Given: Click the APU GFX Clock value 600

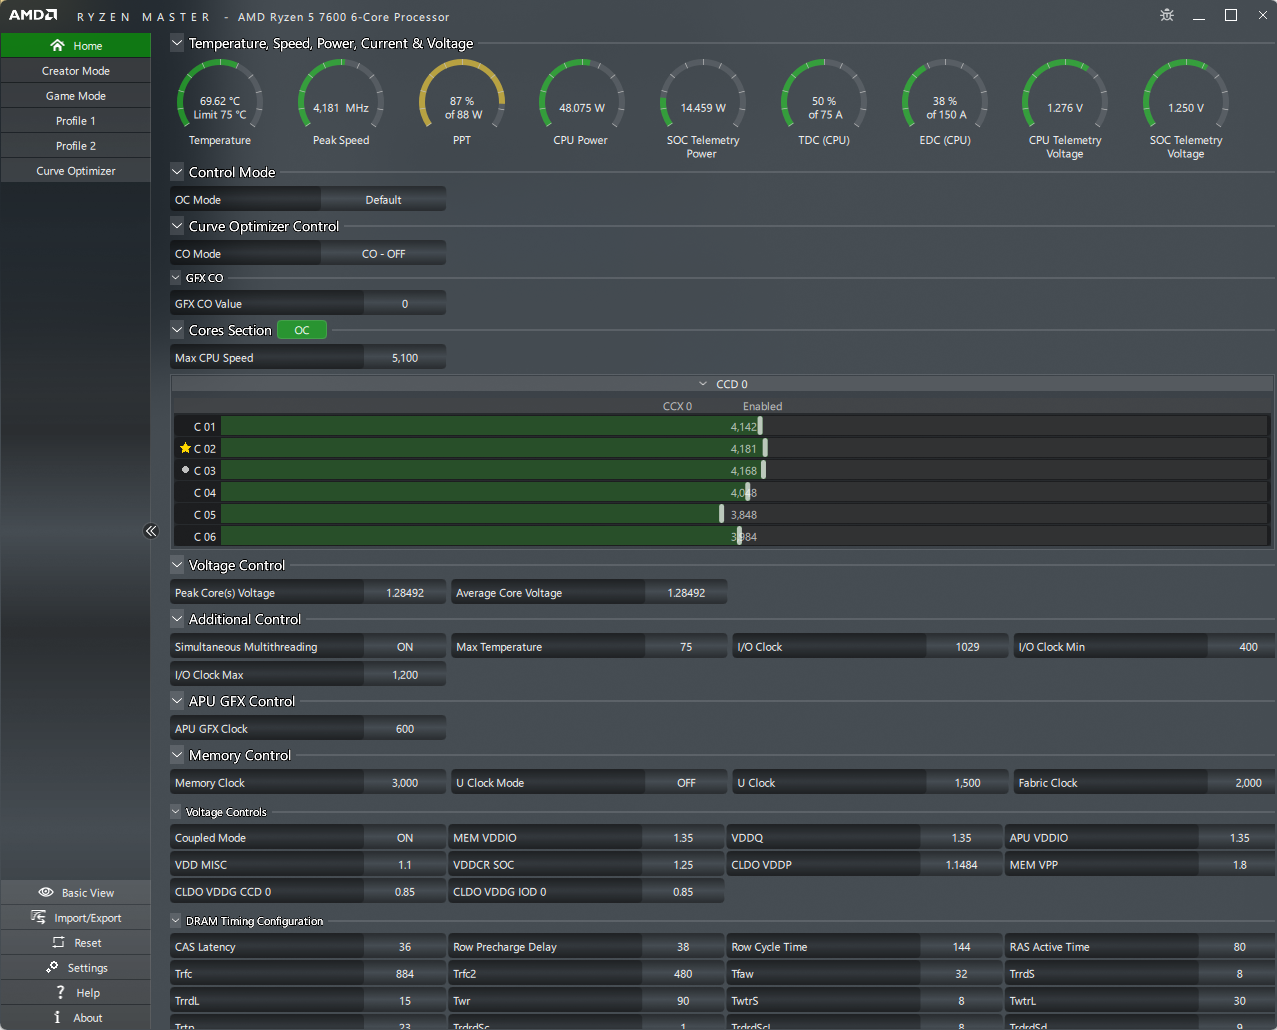Looking at the screenshot, I should pyautogui.click(x=405, y=729).
